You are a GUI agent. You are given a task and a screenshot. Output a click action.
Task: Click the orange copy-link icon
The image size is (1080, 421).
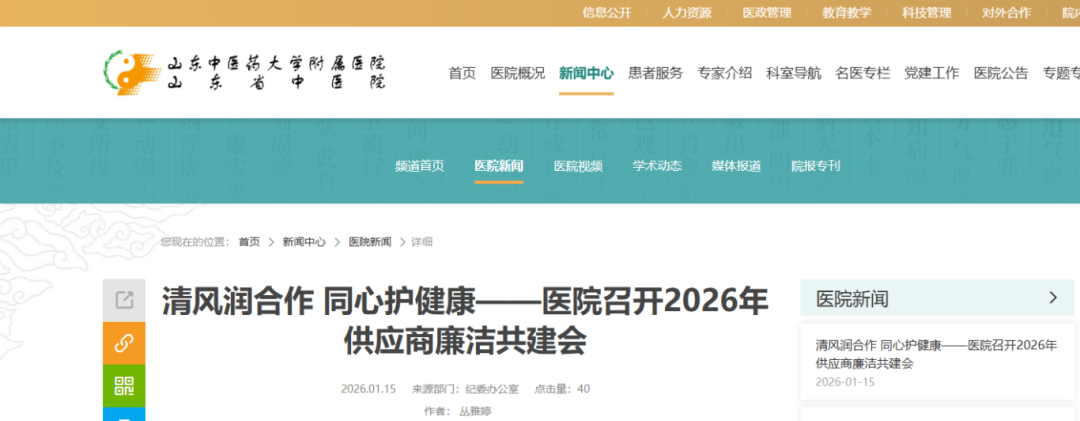point(124,343)
